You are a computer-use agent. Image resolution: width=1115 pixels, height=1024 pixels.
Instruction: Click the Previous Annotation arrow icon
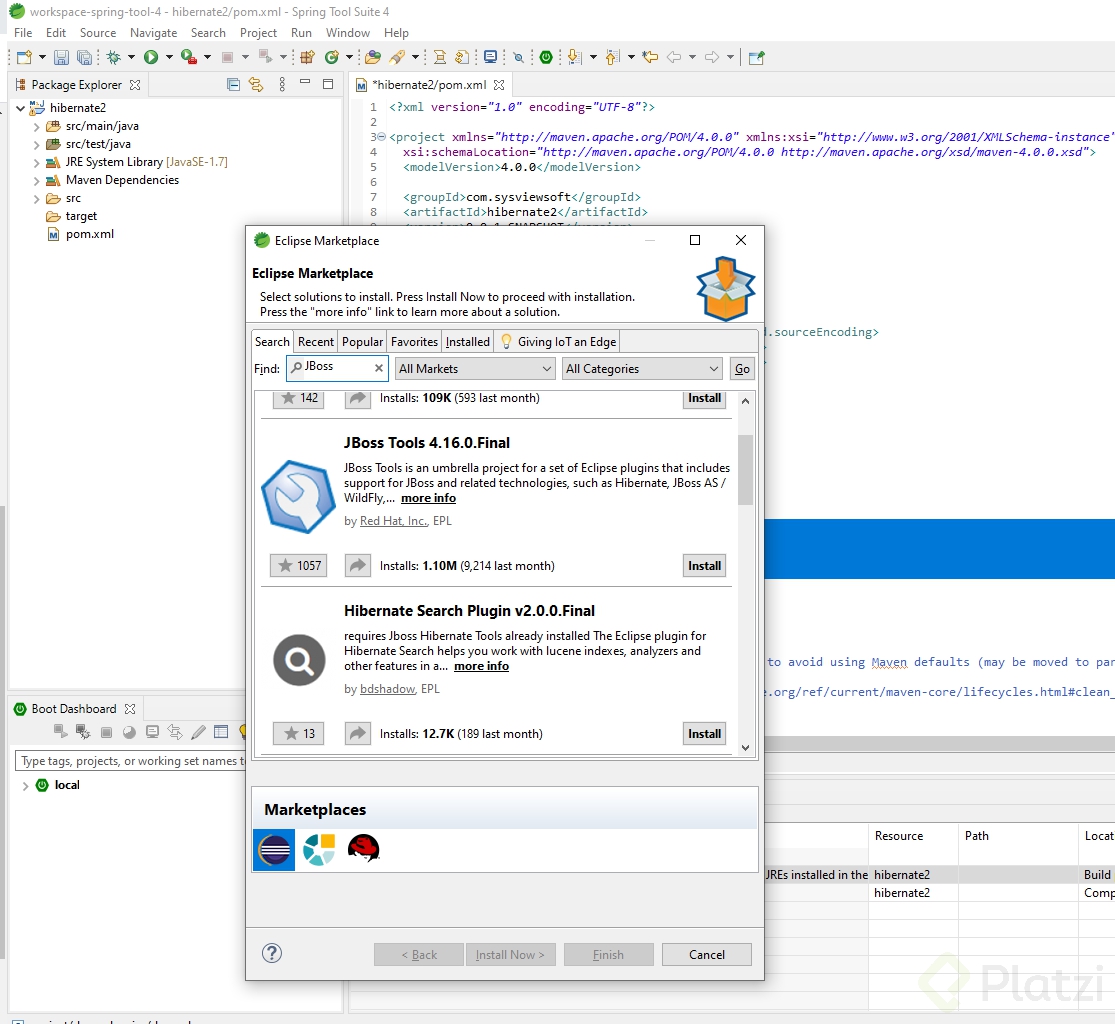coord(612,58)
